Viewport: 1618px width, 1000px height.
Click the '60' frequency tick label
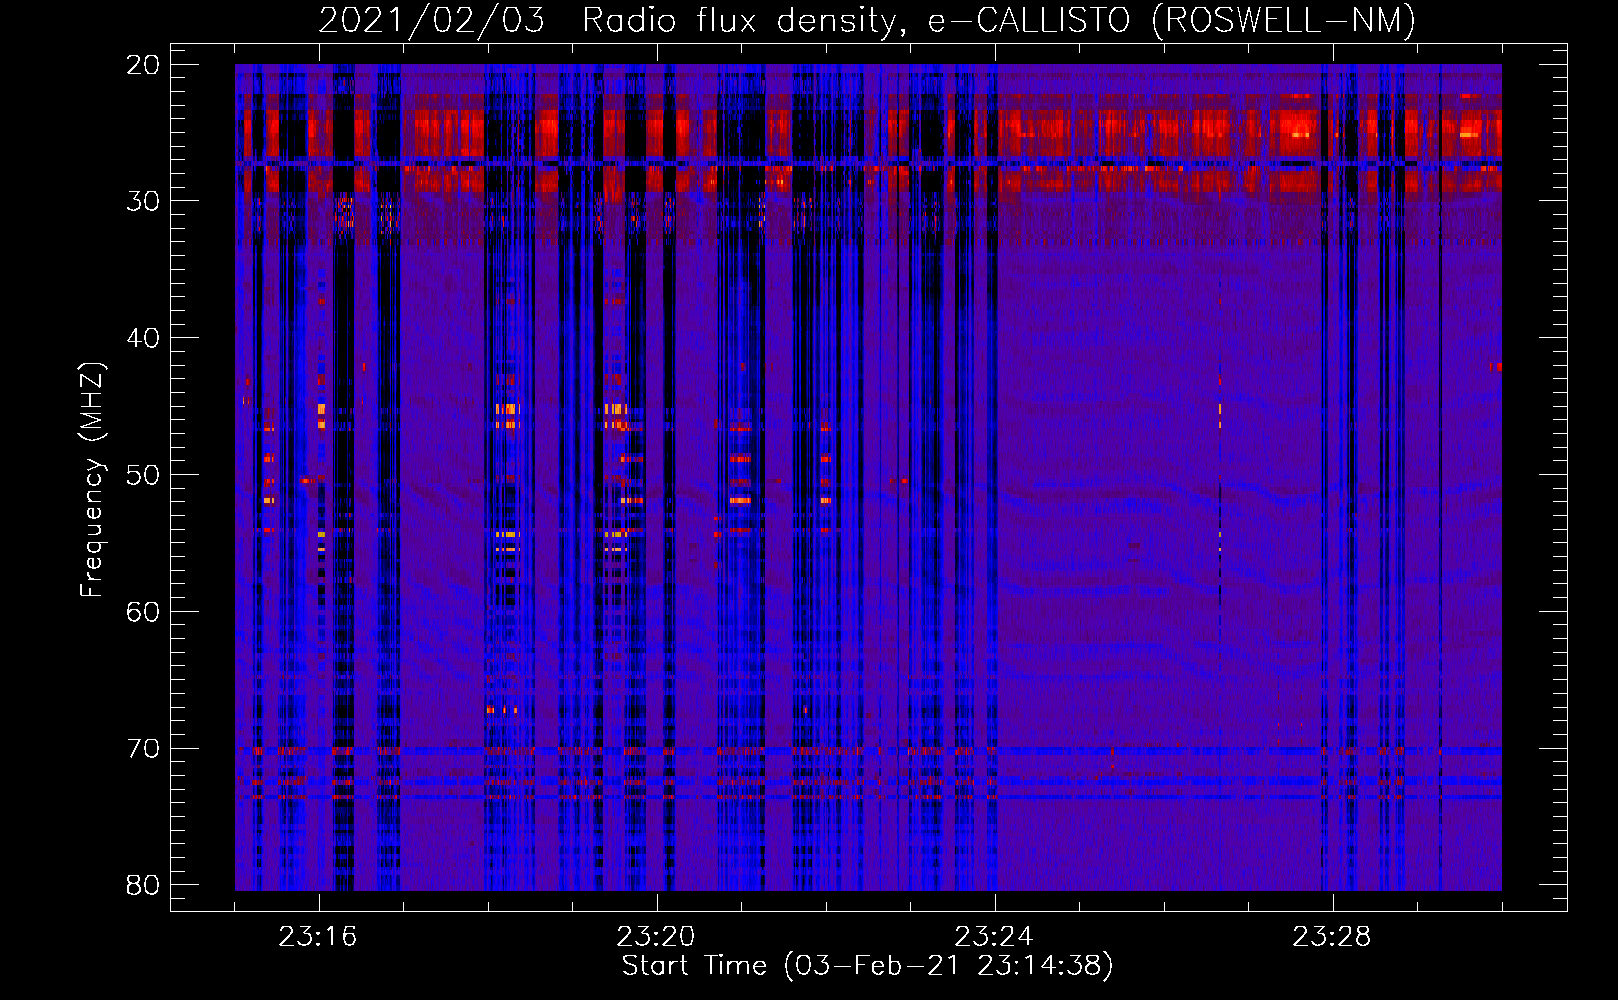click(x=143, y=612)
